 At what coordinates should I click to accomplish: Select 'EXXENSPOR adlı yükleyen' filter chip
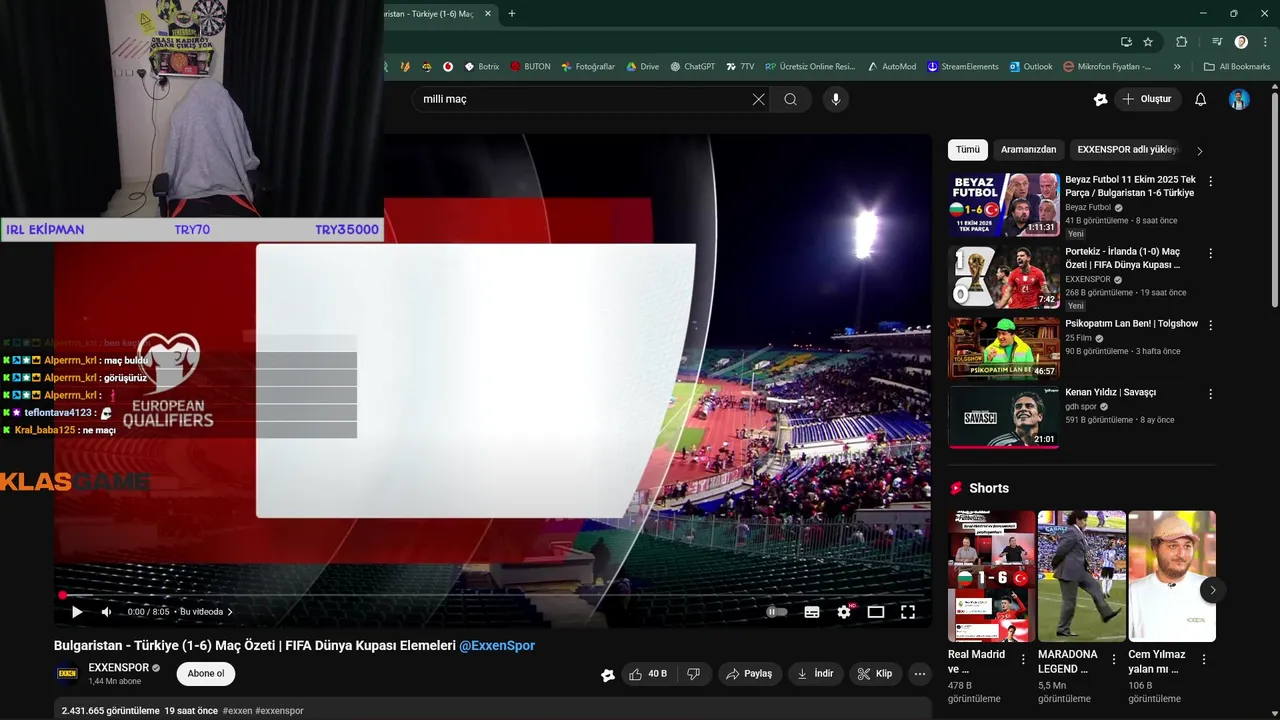coord(1127,150)
